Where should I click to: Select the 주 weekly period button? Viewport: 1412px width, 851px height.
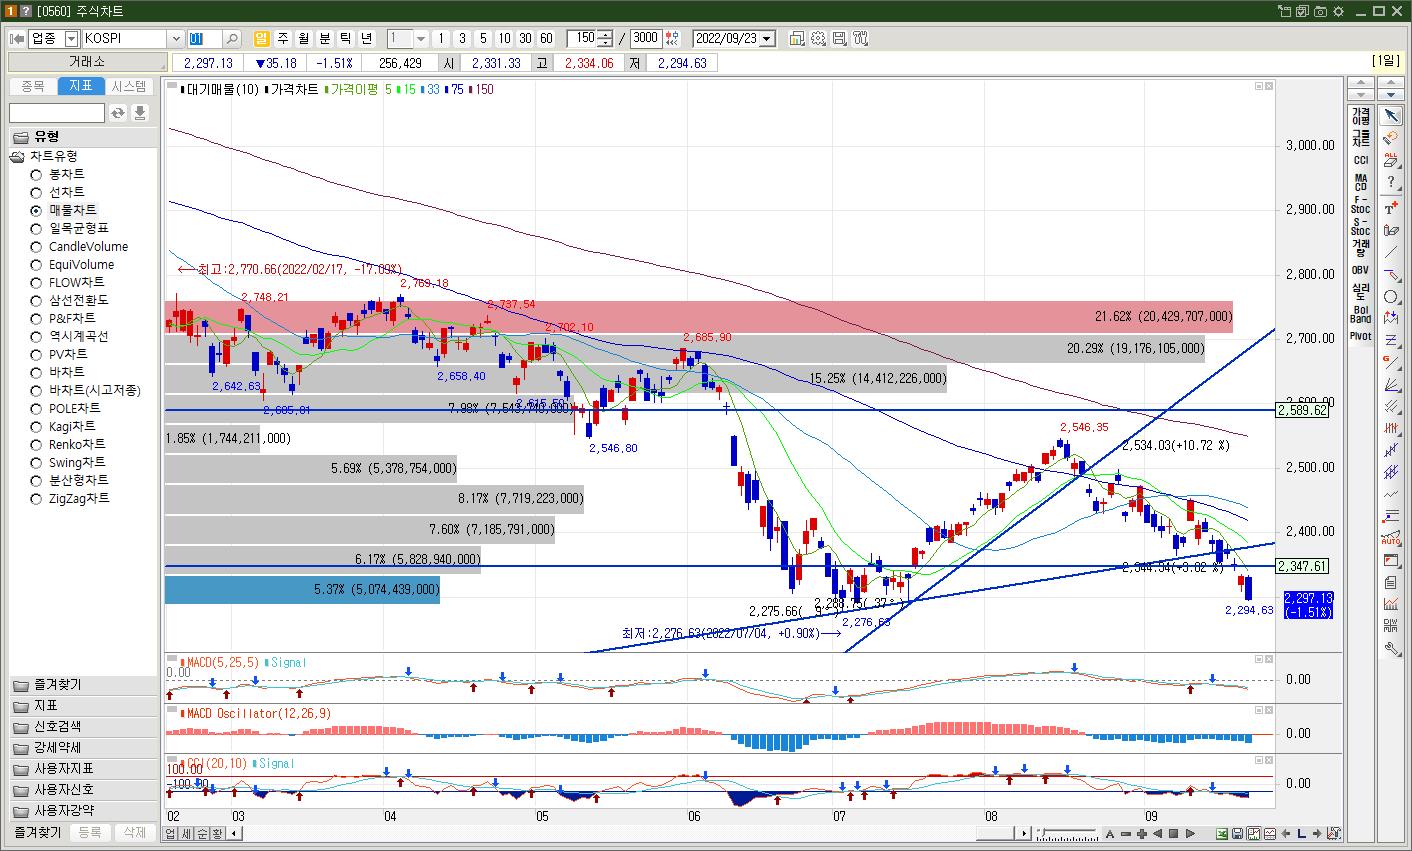tap(283, 38)
